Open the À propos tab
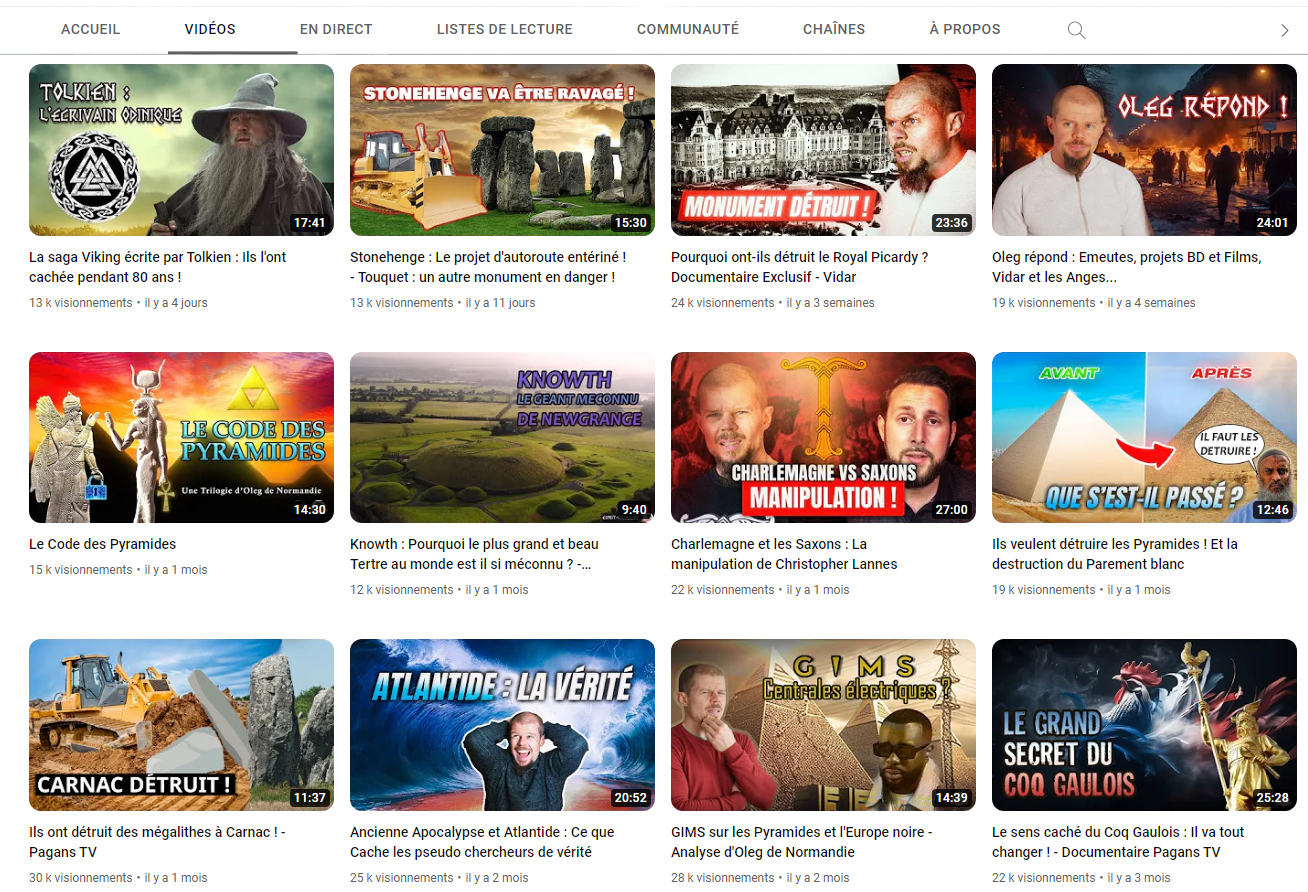The width and height of the screenshot is (1308, 892). 964,29
